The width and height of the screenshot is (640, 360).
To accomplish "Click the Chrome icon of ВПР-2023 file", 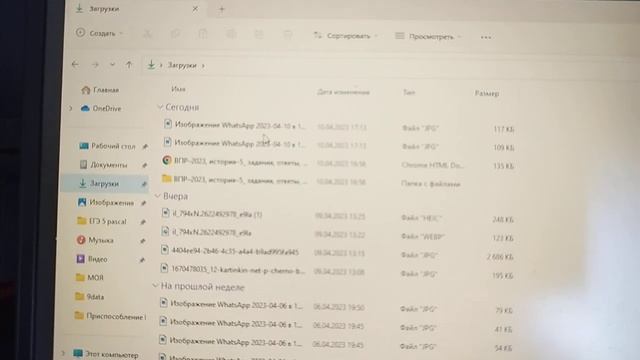I will (166, 160).
